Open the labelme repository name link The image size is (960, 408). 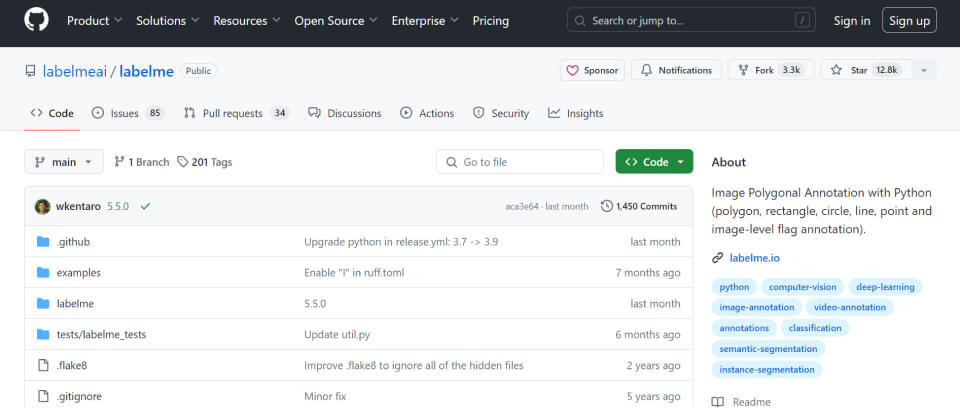[x=146, y=71]
